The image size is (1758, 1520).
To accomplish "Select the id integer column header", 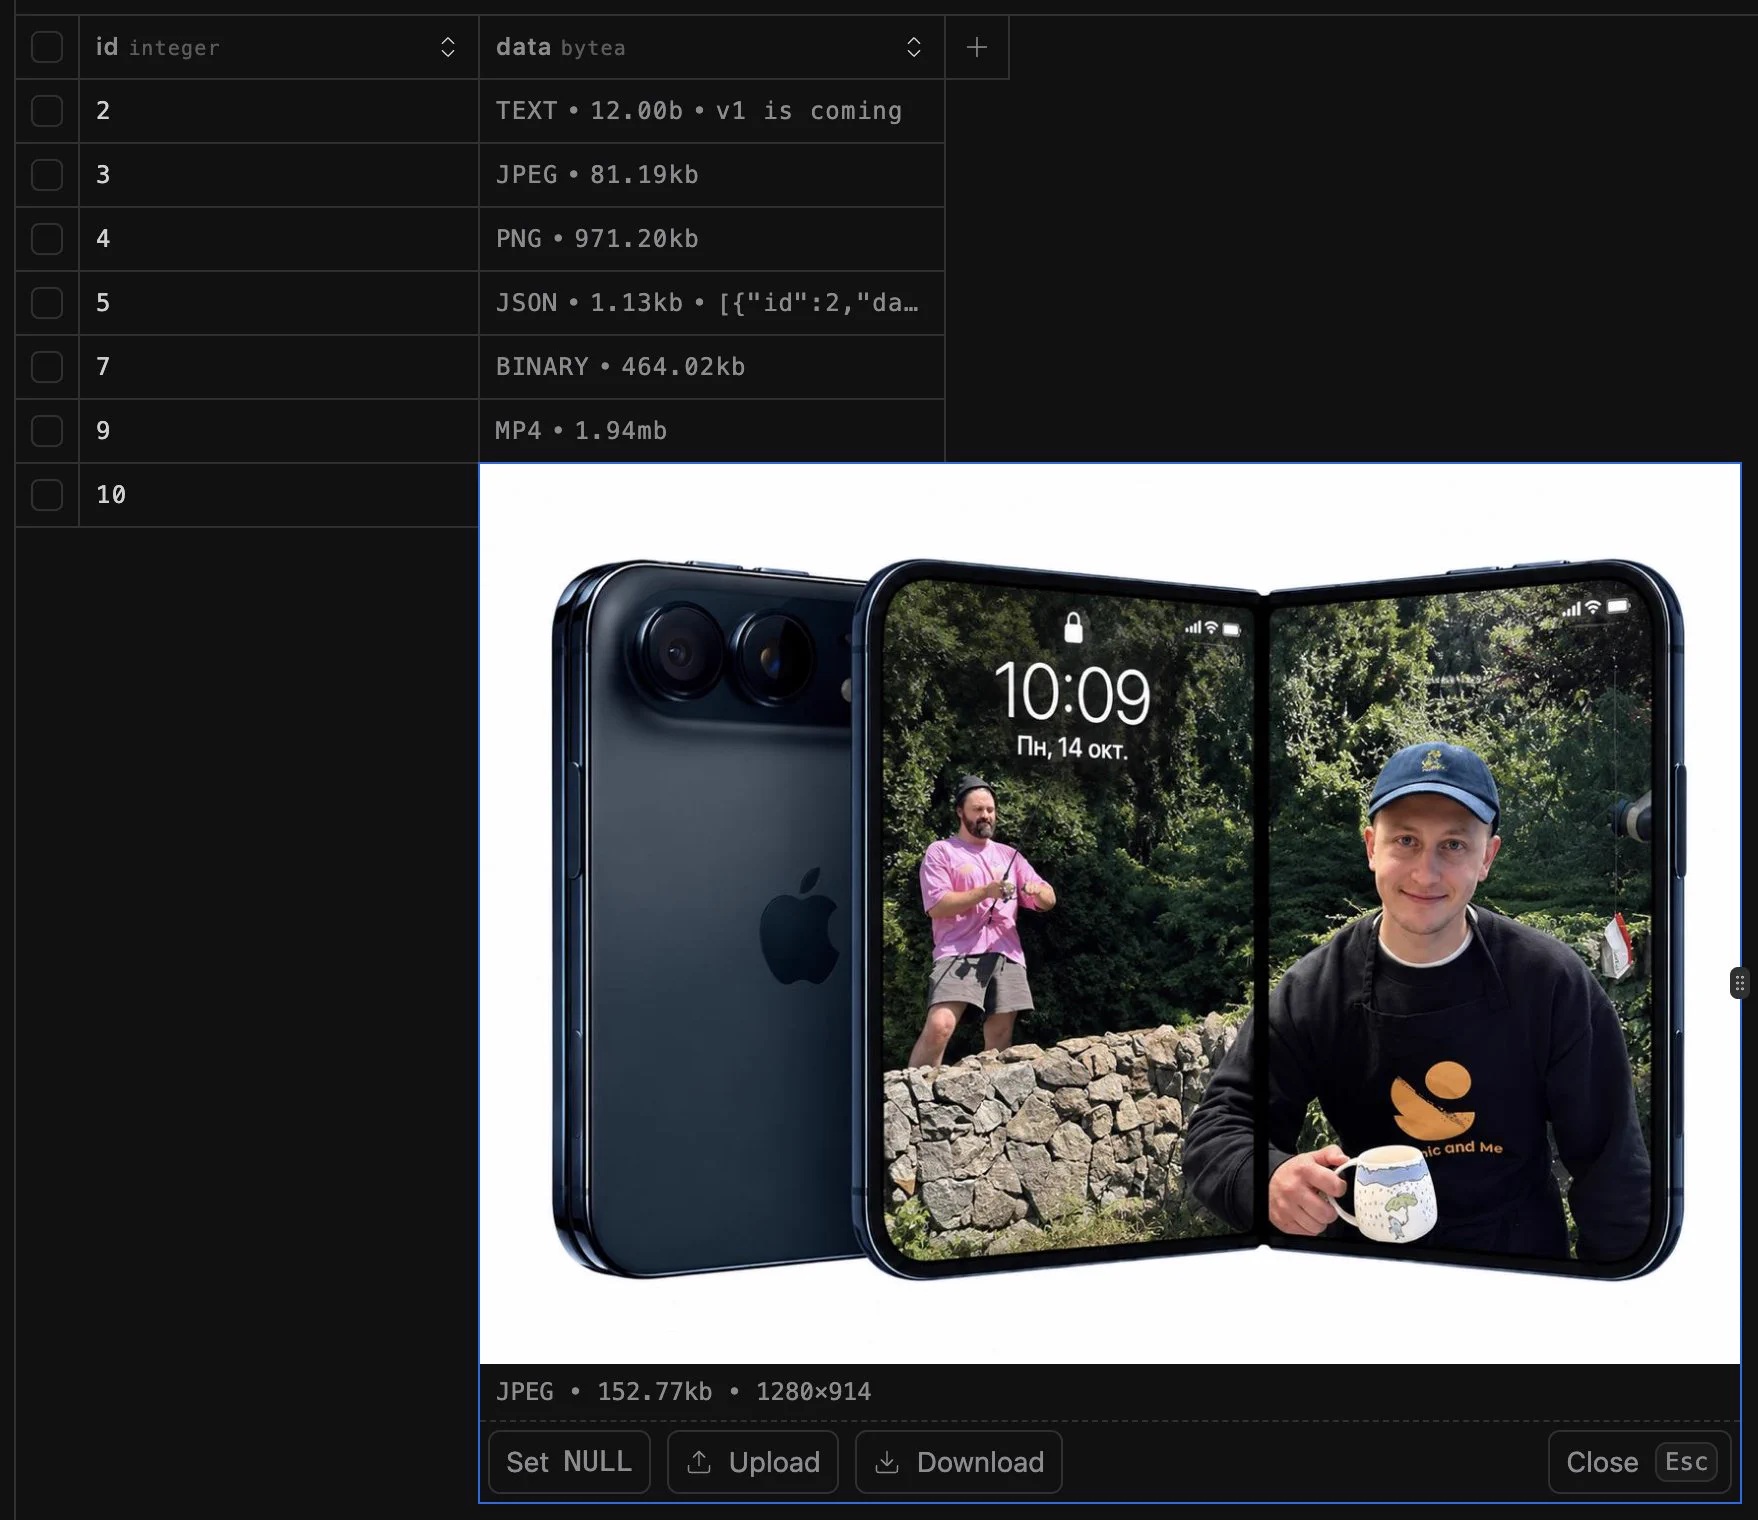I will tap(279, 47).
